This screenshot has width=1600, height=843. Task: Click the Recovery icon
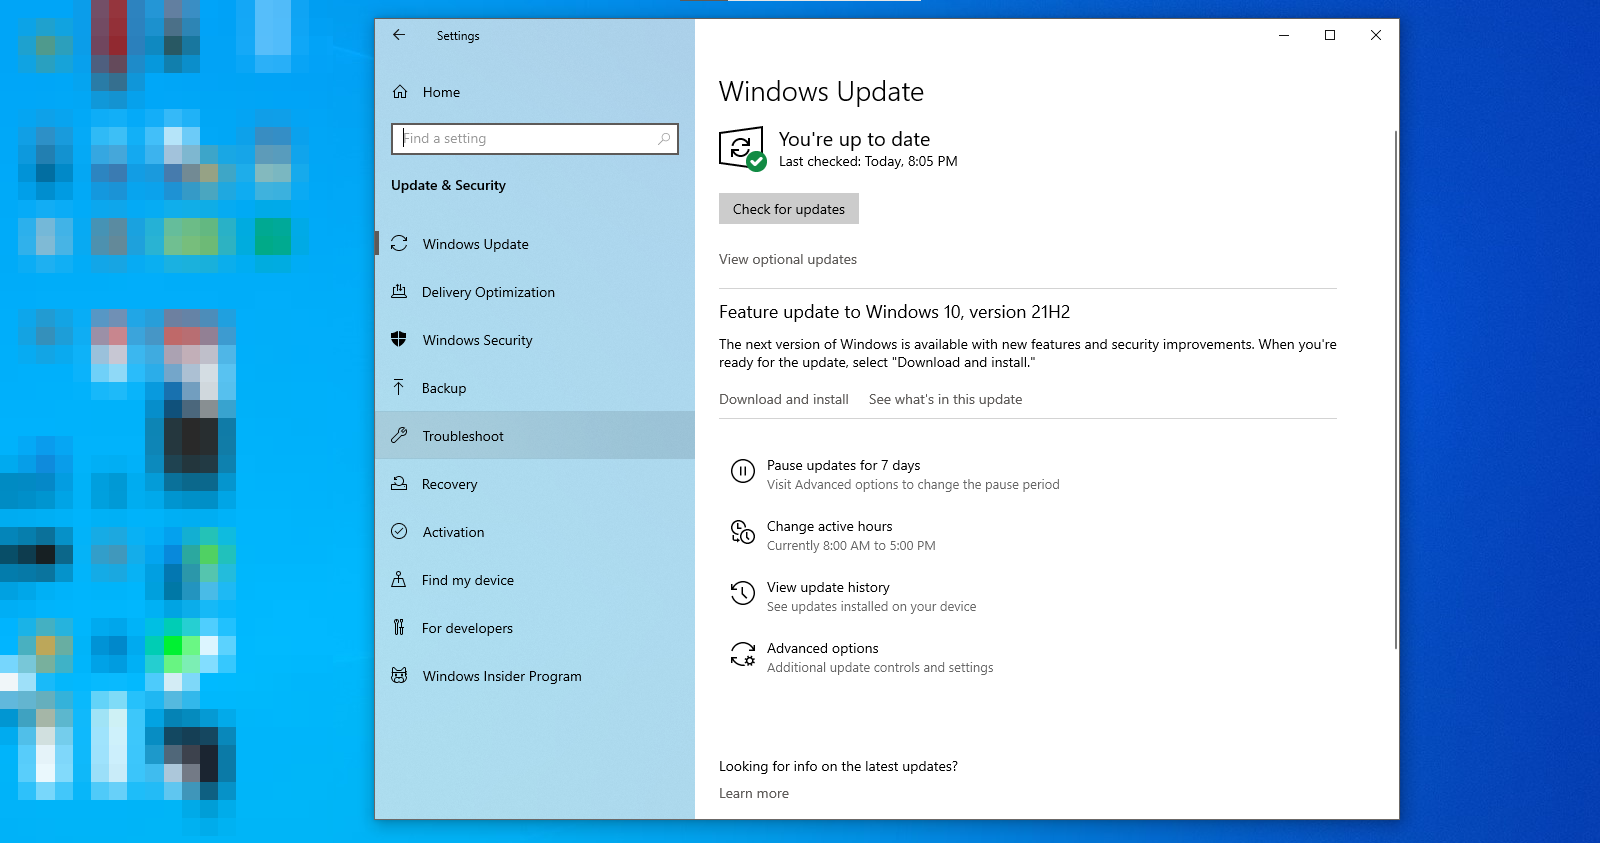pos(399,483)
